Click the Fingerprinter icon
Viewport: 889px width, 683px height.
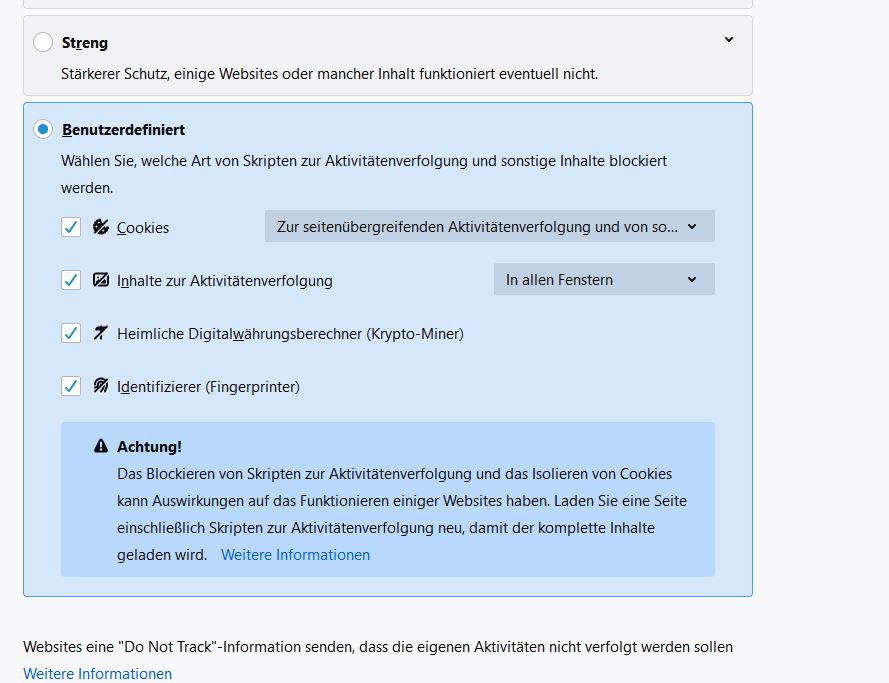pyautogui.click(x=101, y=386)
